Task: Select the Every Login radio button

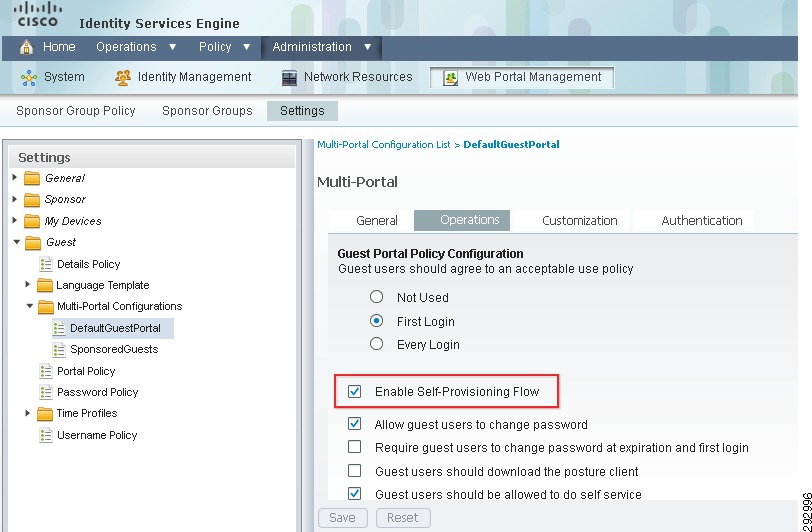Action: (x=376, y=344)
